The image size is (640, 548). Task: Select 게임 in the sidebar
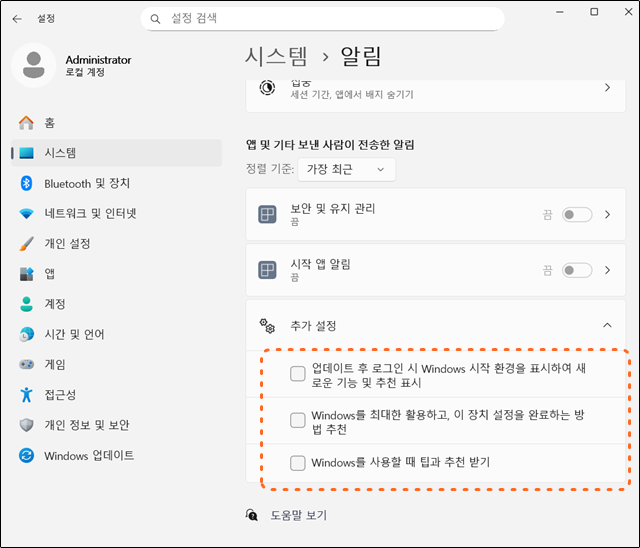click(x=116, y=364)
